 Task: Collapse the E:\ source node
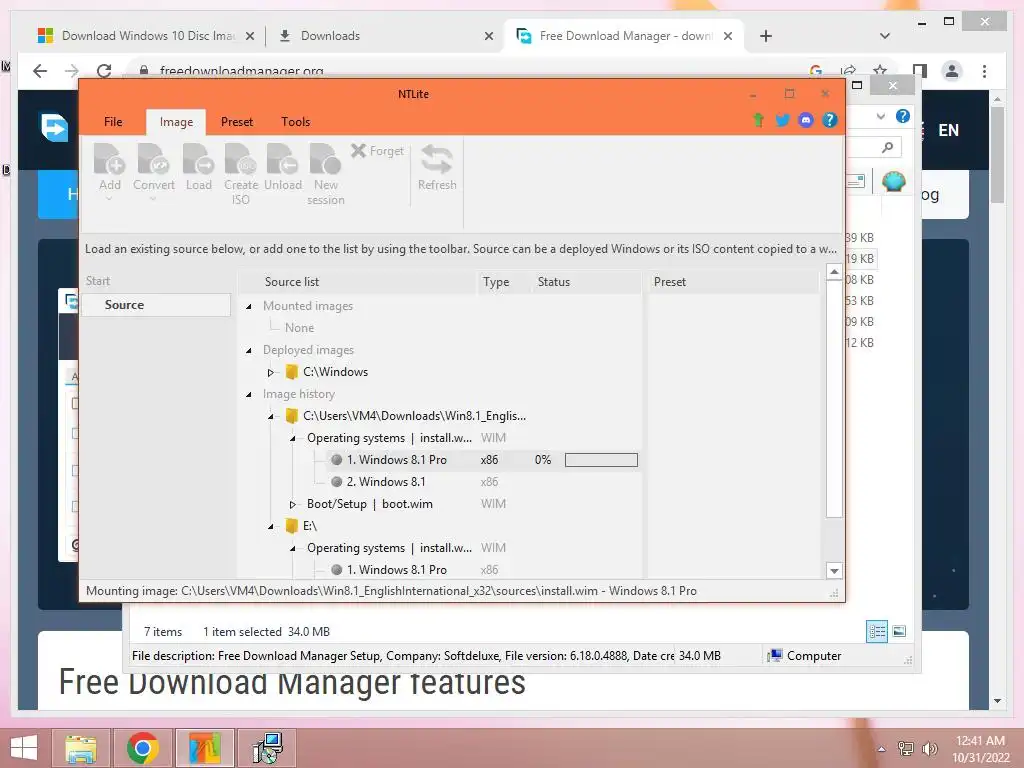point(270,526)
